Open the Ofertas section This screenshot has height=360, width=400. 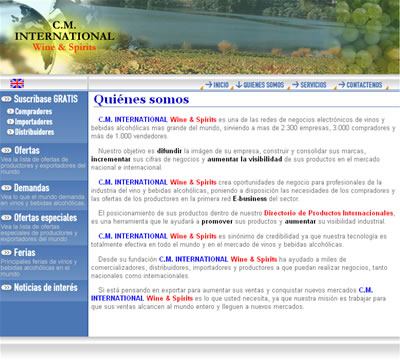point(27,150)
